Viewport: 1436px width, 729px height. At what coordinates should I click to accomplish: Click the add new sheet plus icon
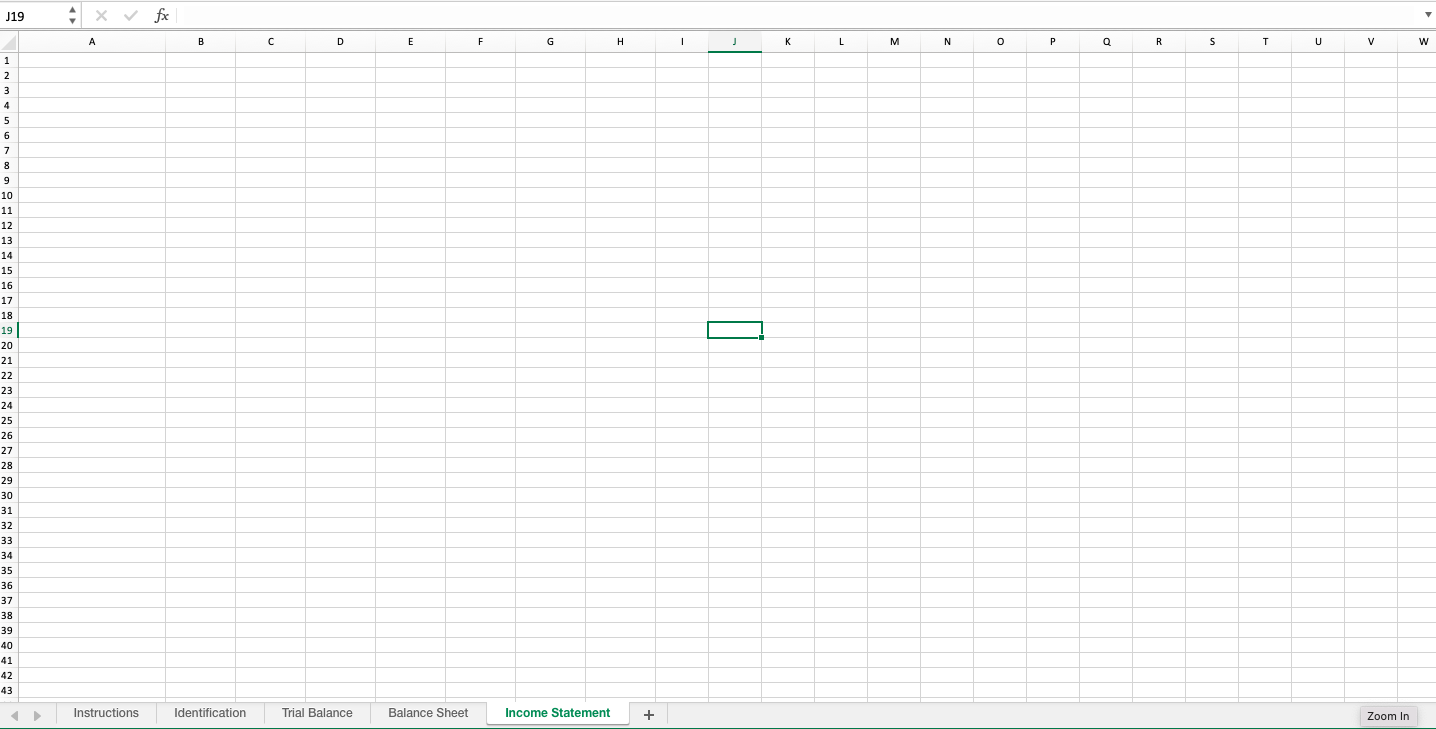648,714
